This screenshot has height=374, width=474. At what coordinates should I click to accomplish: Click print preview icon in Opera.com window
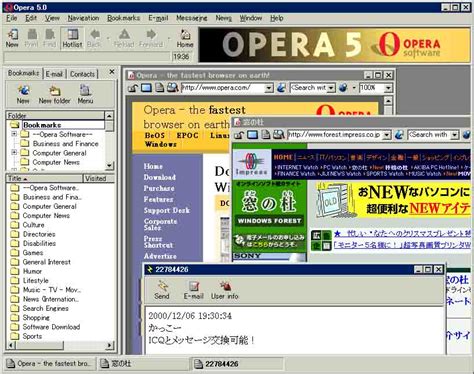click(x=172, y=88)
